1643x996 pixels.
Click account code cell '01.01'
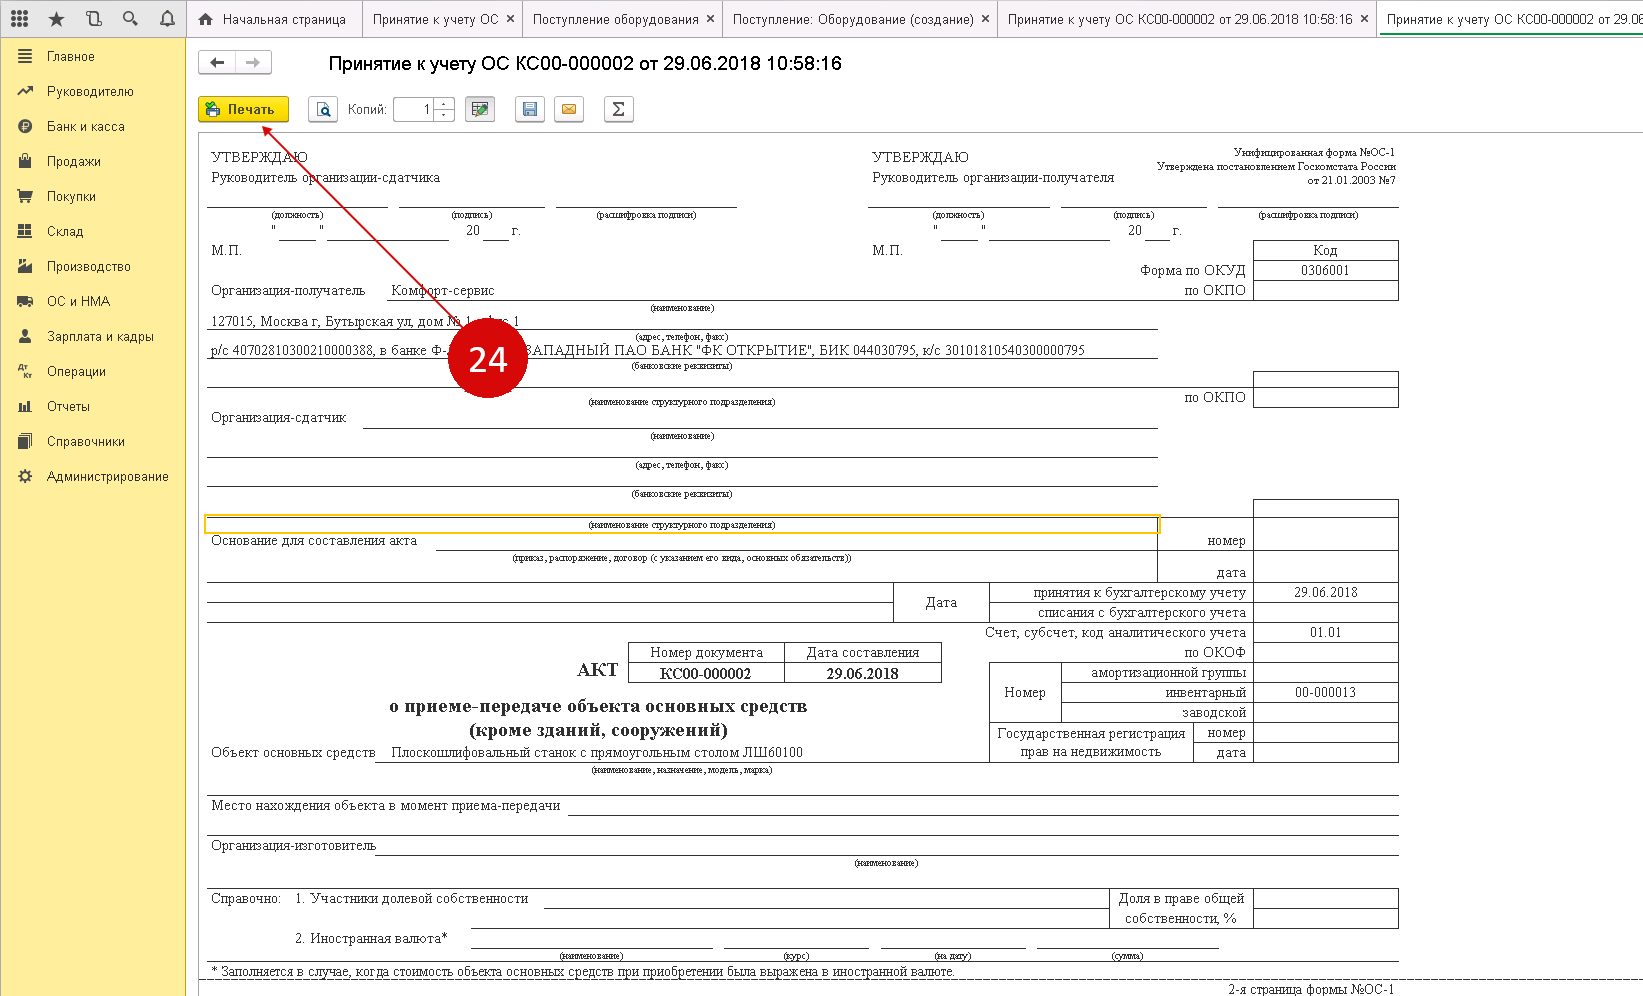1325,632
